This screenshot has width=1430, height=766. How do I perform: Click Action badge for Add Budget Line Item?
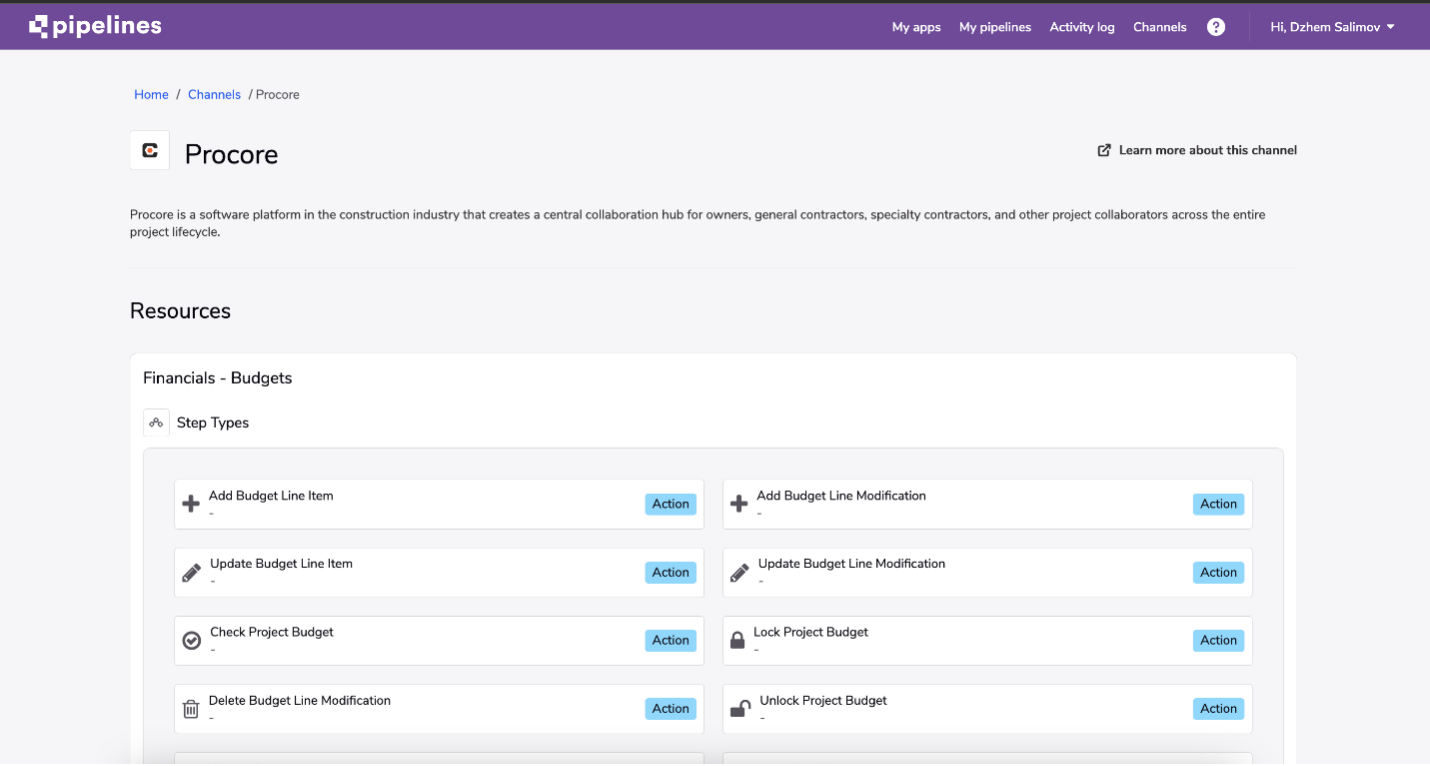[671, 504]
